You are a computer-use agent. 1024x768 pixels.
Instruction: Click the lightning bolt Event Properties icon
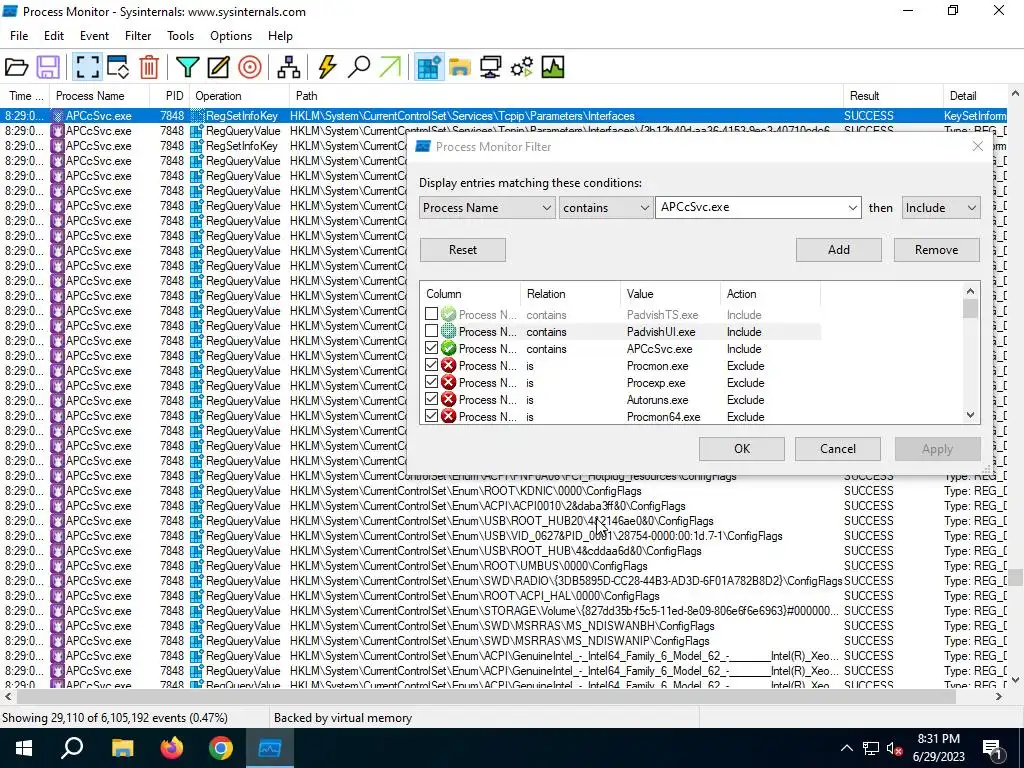327,67
